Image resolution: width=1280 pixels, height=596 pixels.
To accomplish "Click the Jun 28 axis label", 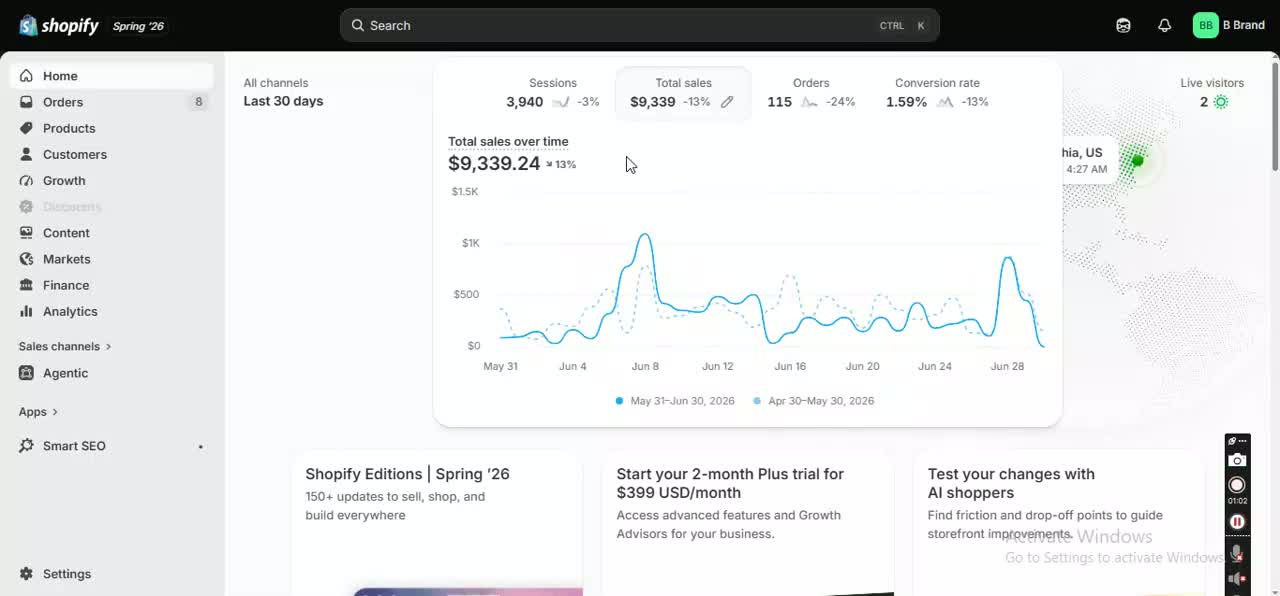I will point(1007,367).
